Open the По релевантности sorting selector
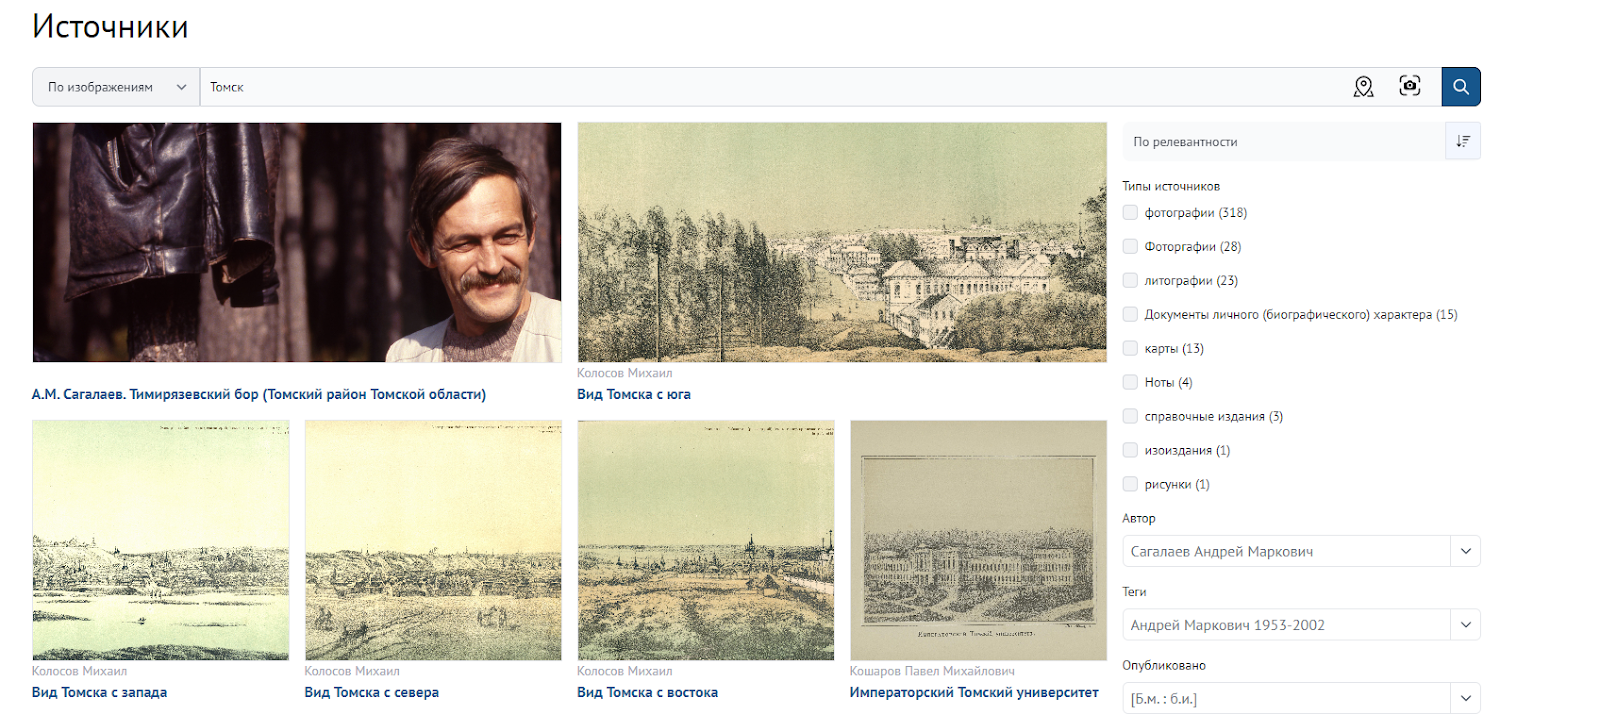Screen dimensions: 1600x715 click(1284, 141)
